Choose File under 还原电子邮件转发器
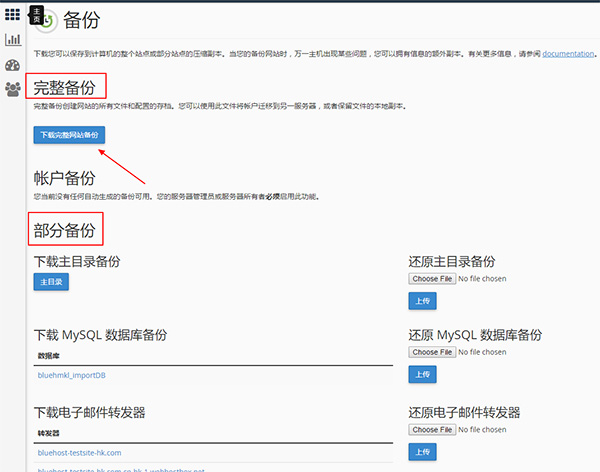 432,430
